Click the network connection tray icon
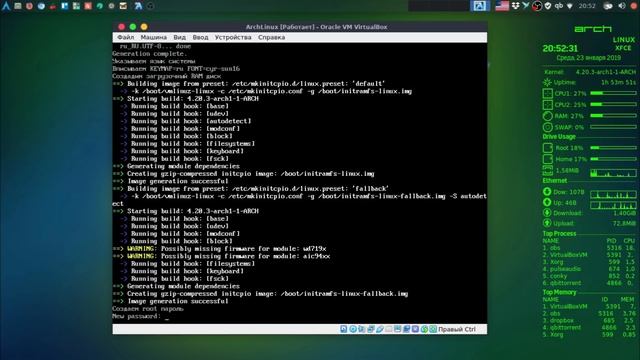Image resolution: width=640 pixels, height=360 pixels. pyautogui.click(x=569, y=6)
